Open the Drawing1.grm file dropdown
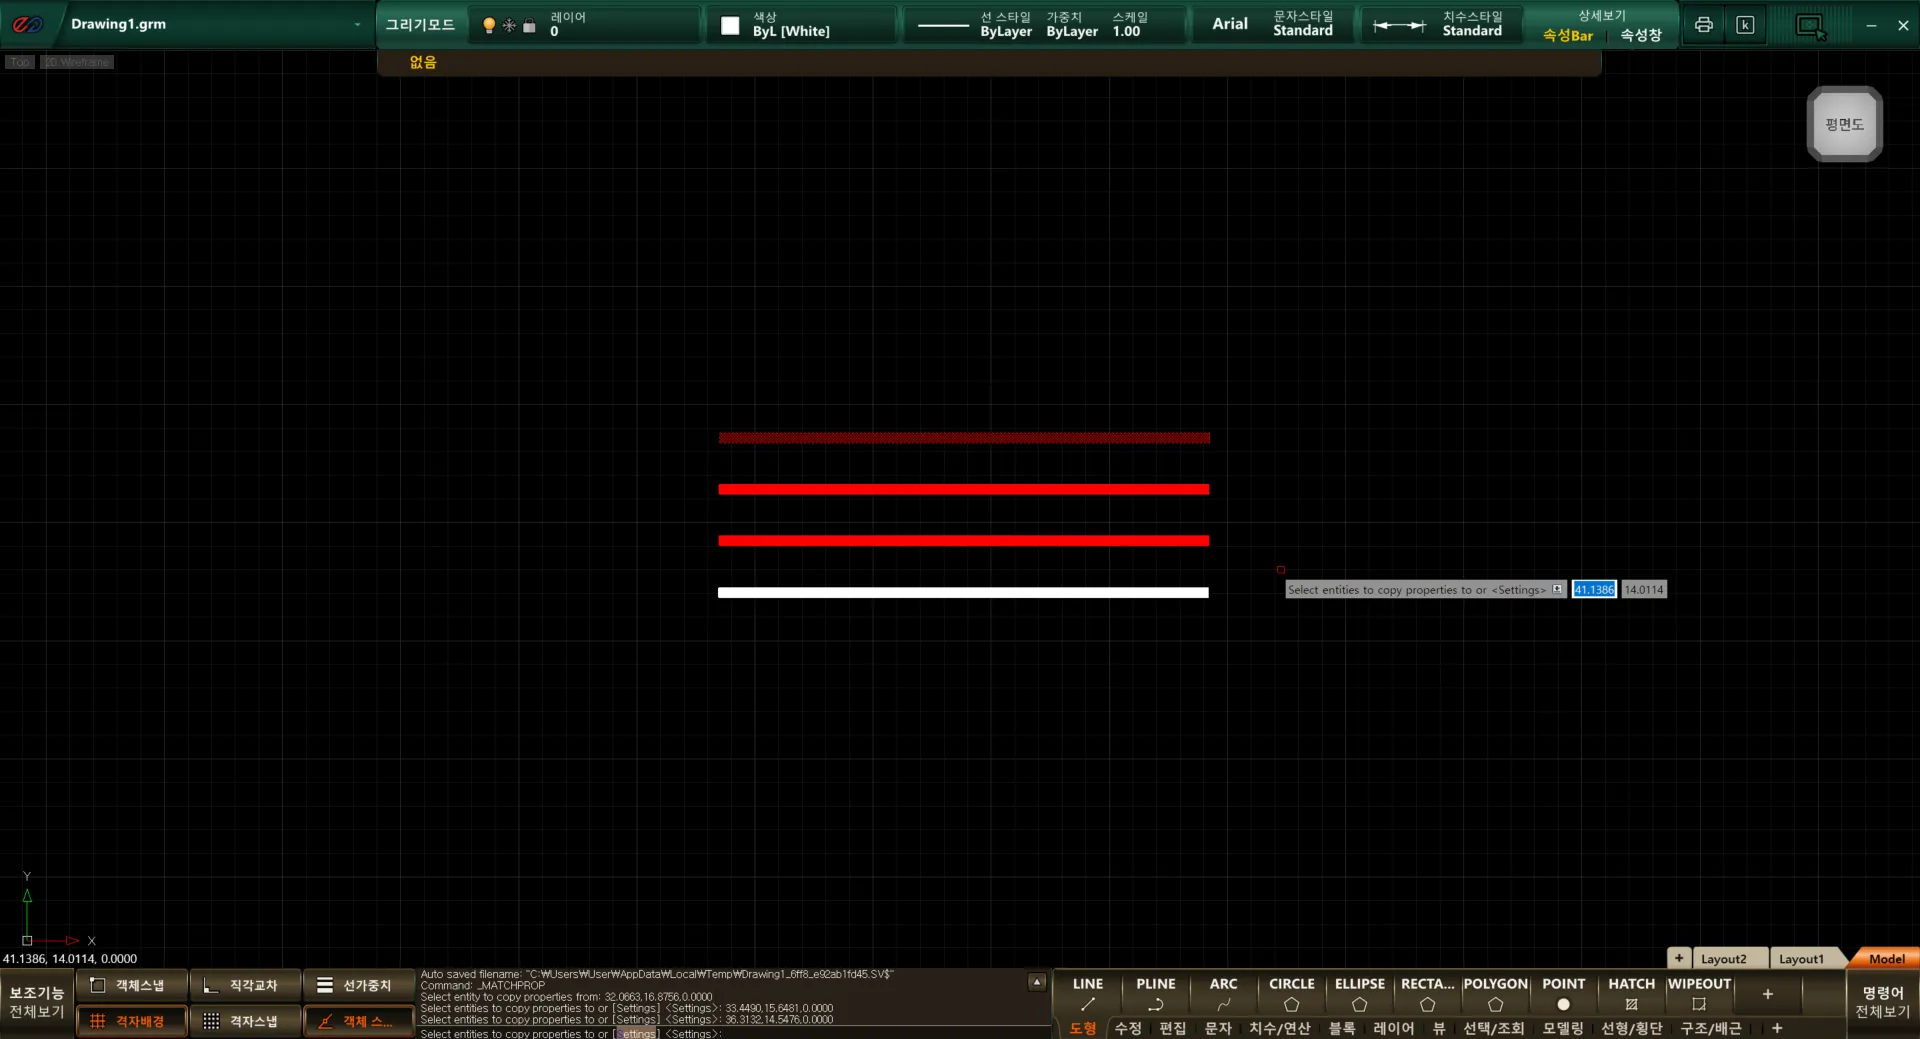This screenshot has height=1039, width=1920. click(x=357, y=24)
